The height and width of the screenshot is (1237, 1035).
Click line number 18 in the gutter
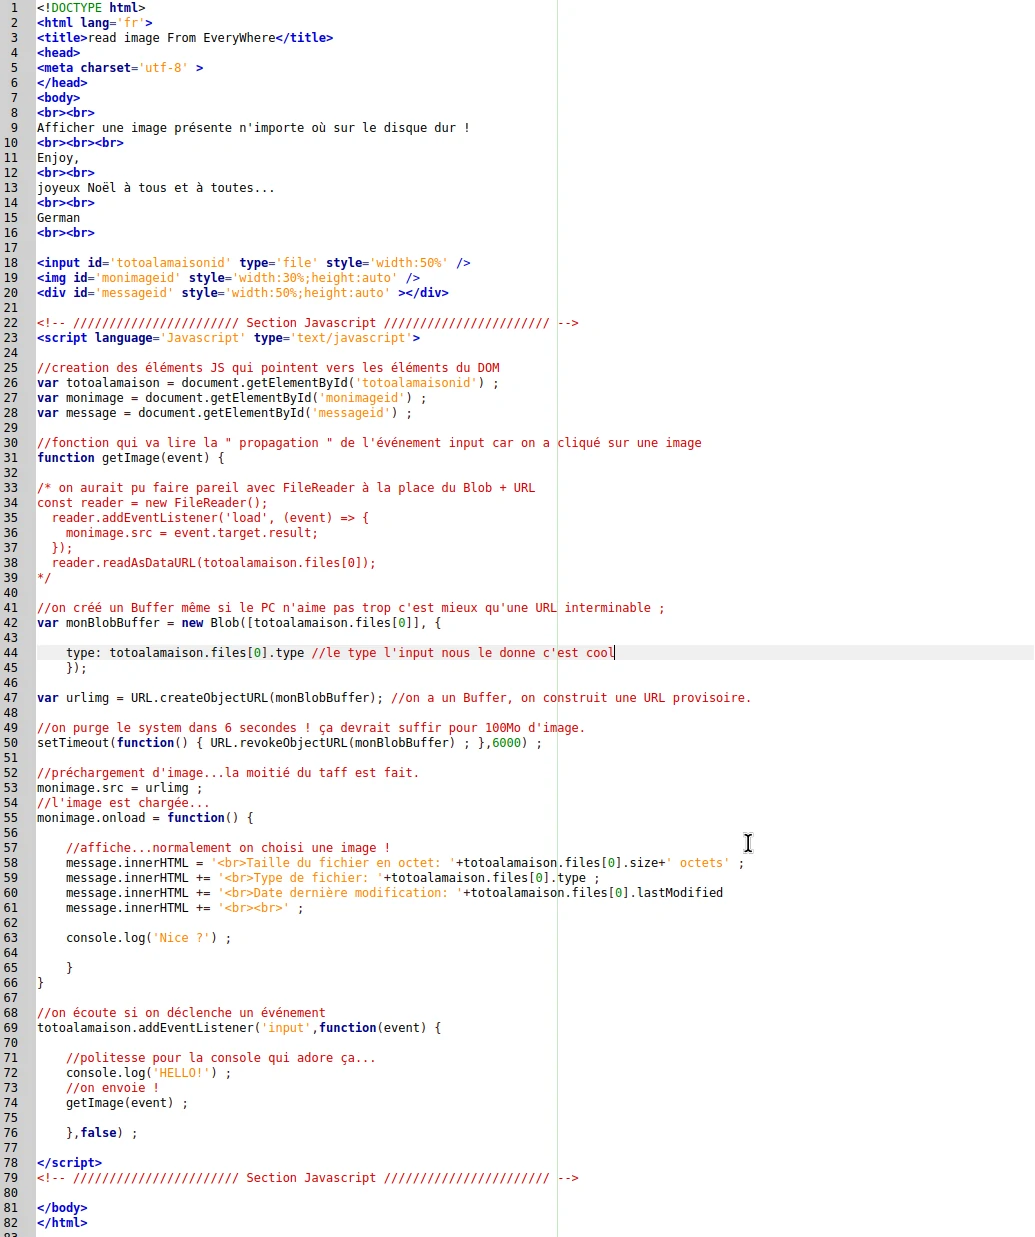pyautogui.click(x=11, y=263)
